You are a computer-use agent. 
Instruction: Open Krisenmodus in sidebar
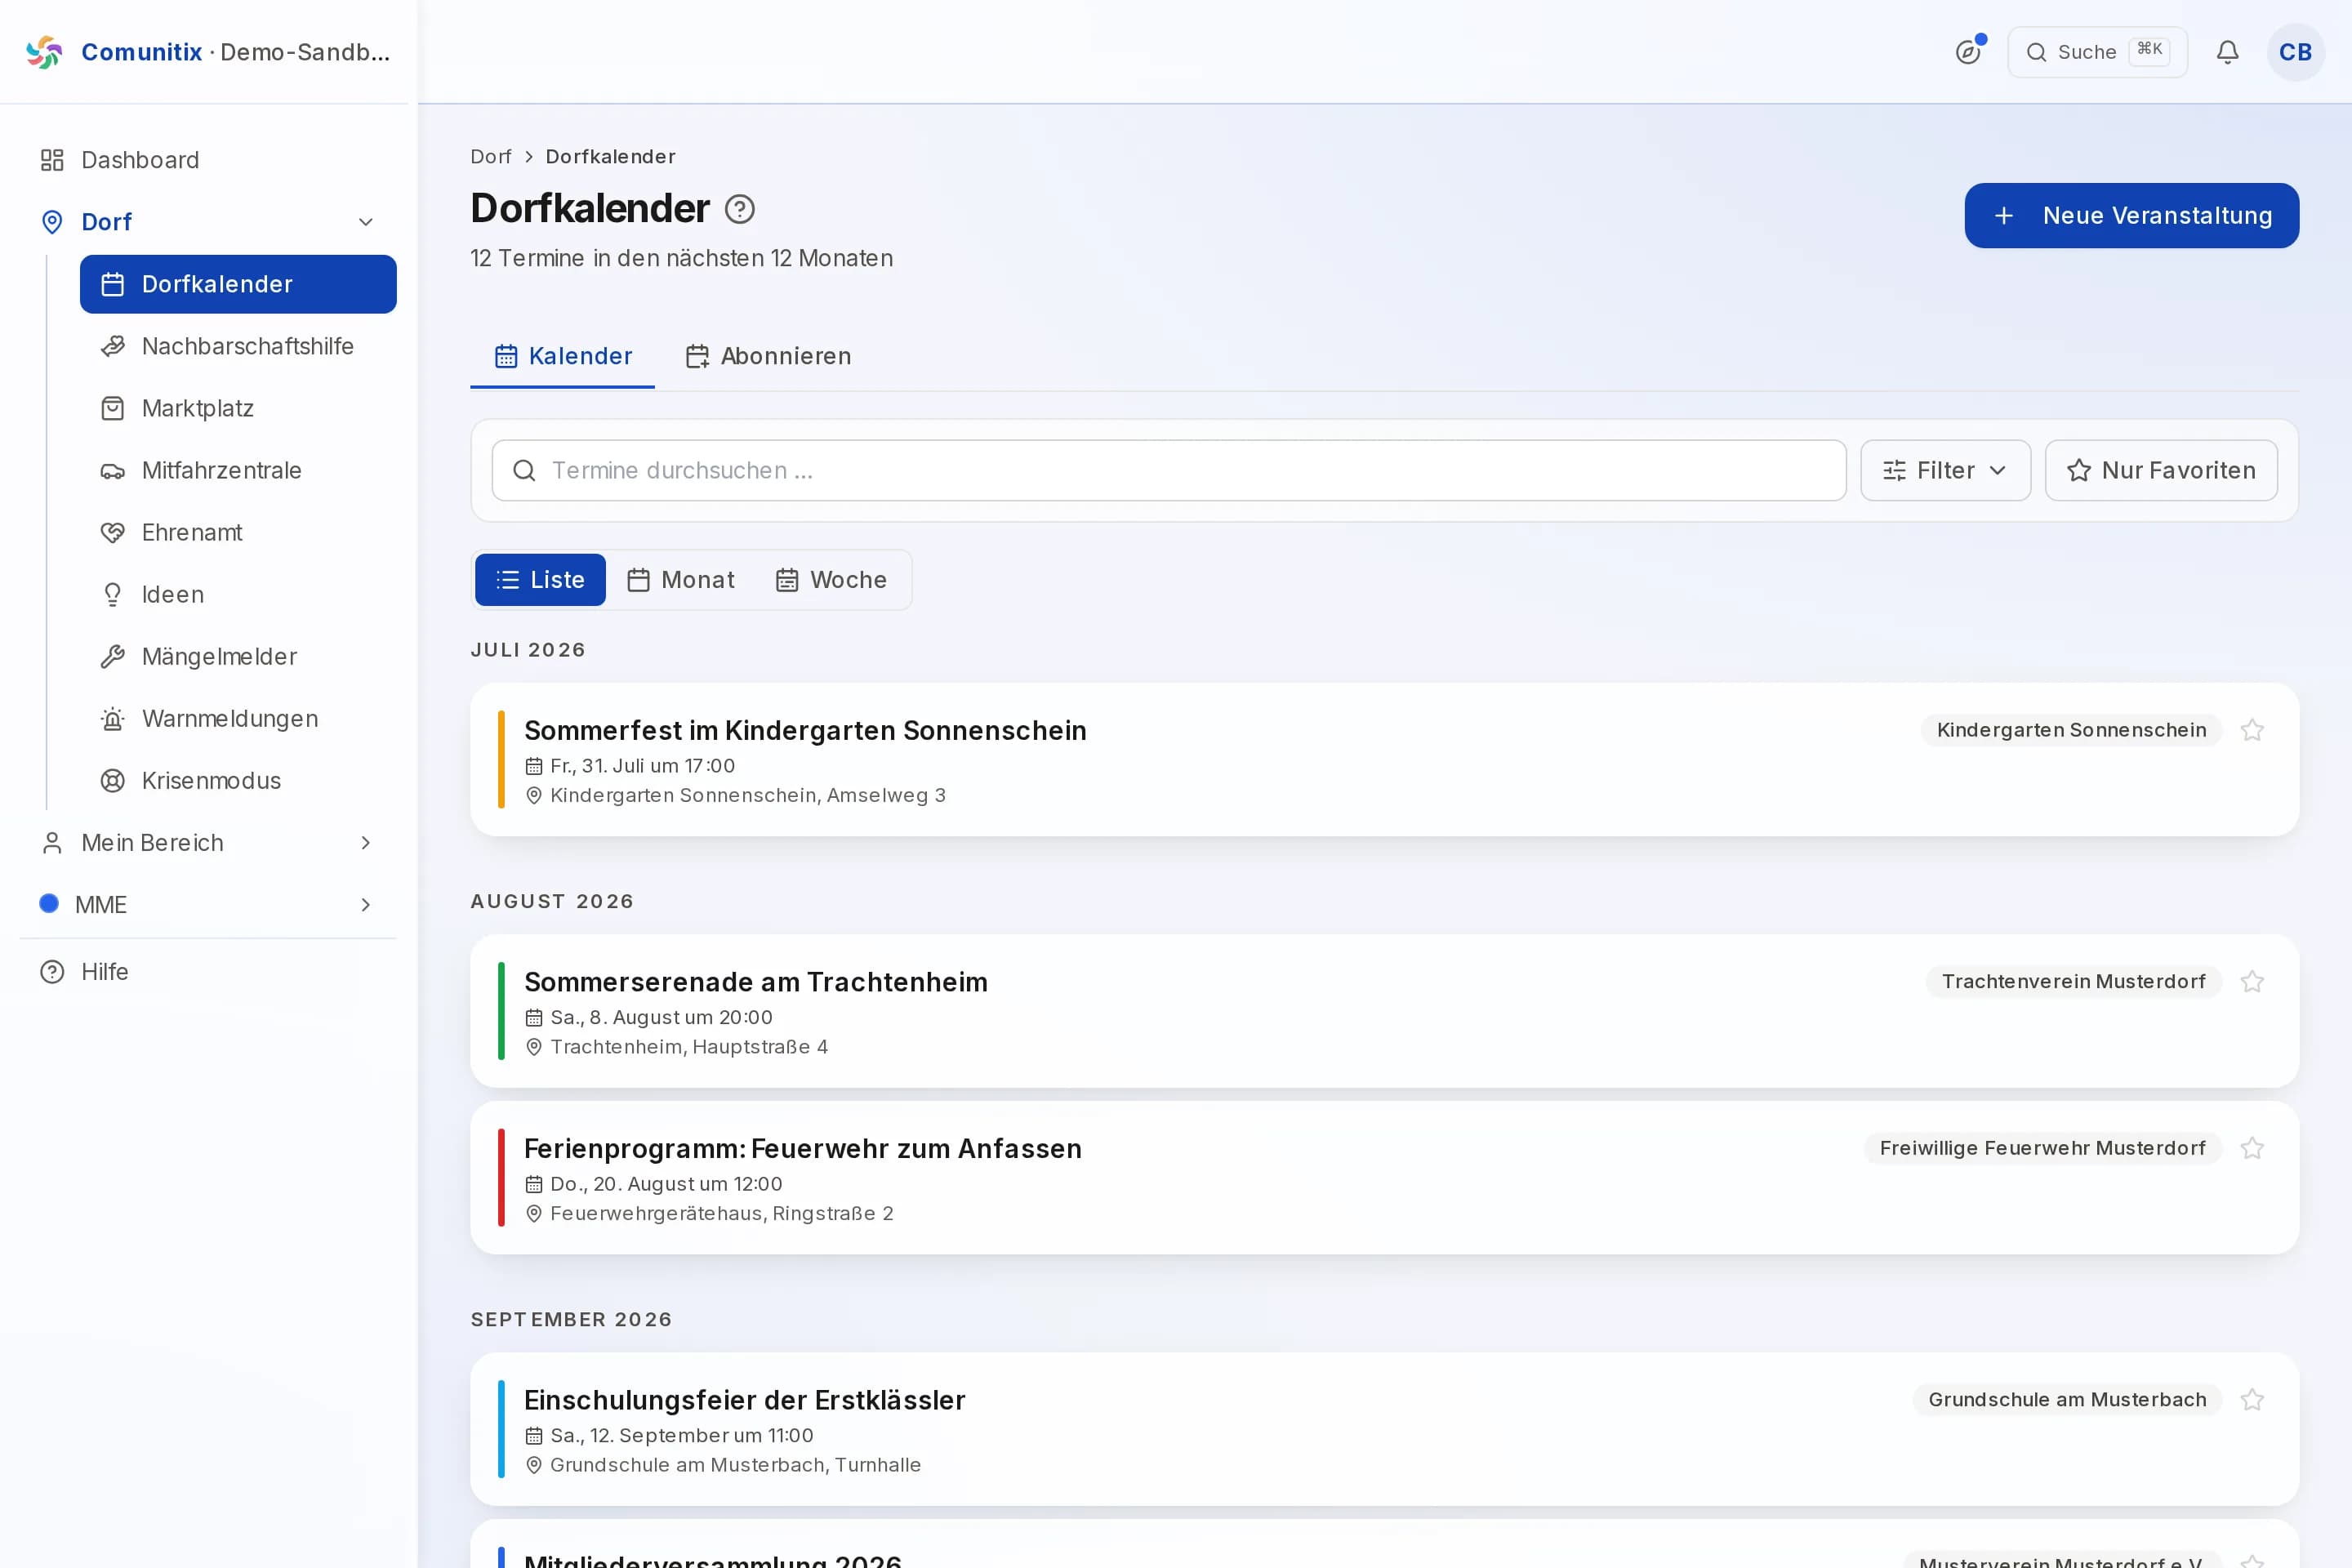tap(238, 780)
